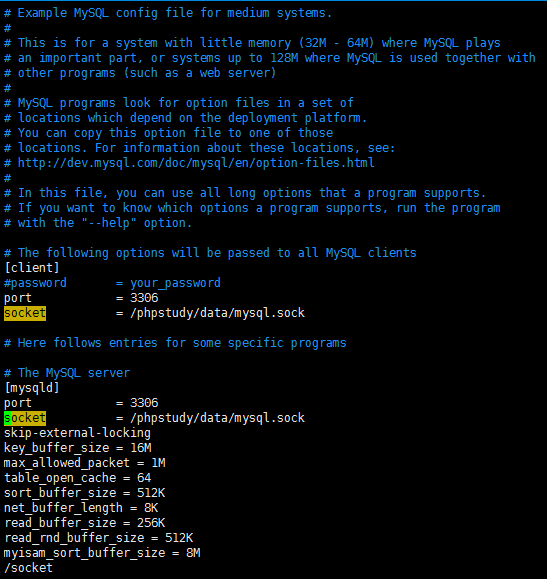Click the mysqld socket path /phpstudy/data/mysql.sock

(218, 418)
